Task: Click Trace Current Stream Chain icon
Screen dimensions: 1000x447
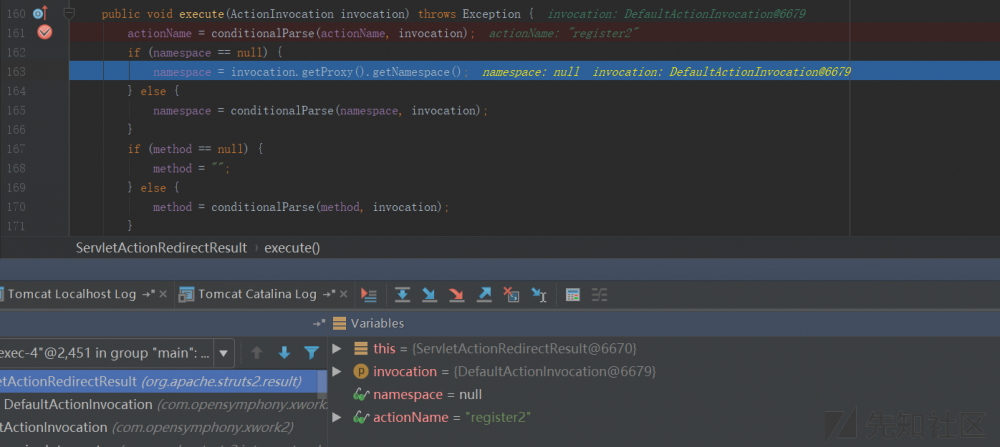Action: pyautogui.click(x=599, y=294)
